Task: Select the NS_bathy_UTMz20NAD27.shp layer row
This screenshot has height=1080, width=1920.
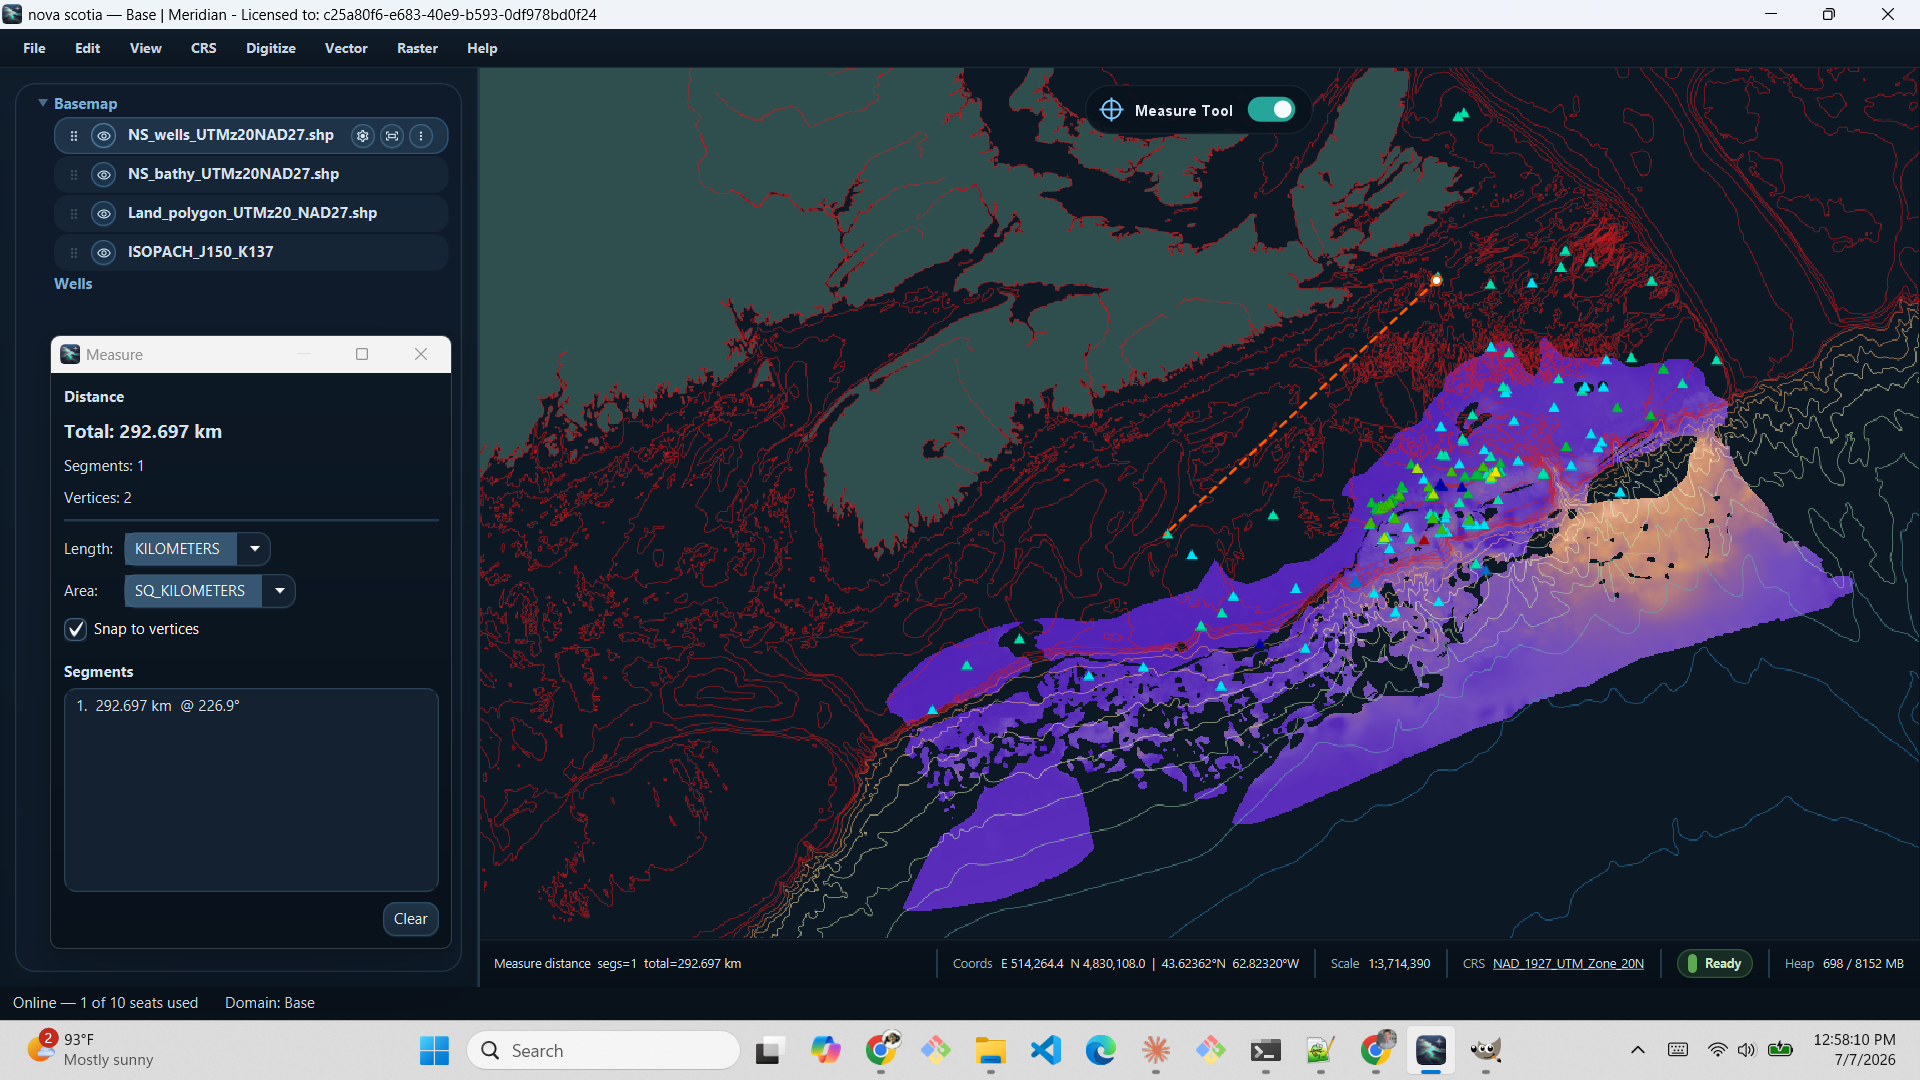Action: click(251, 175)
